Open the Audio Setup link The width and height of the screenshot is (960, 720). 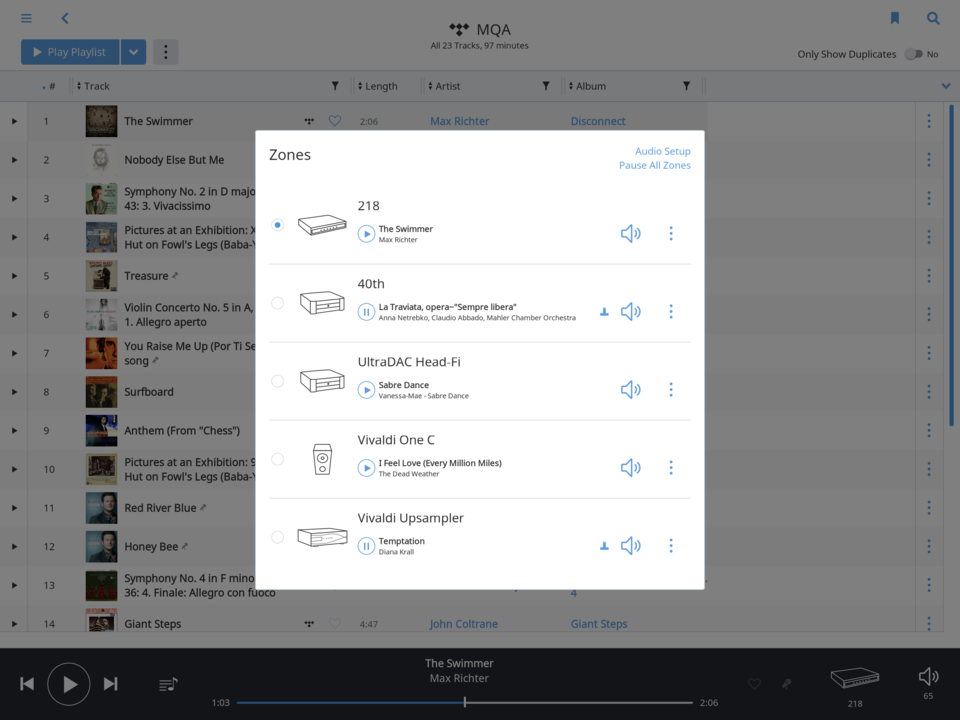(662, 151)
